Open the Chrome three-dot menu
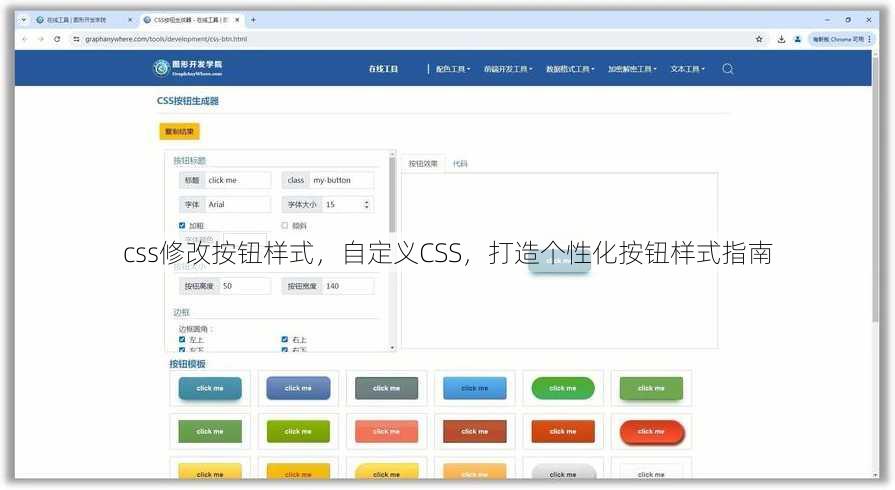 pos(869,39)
